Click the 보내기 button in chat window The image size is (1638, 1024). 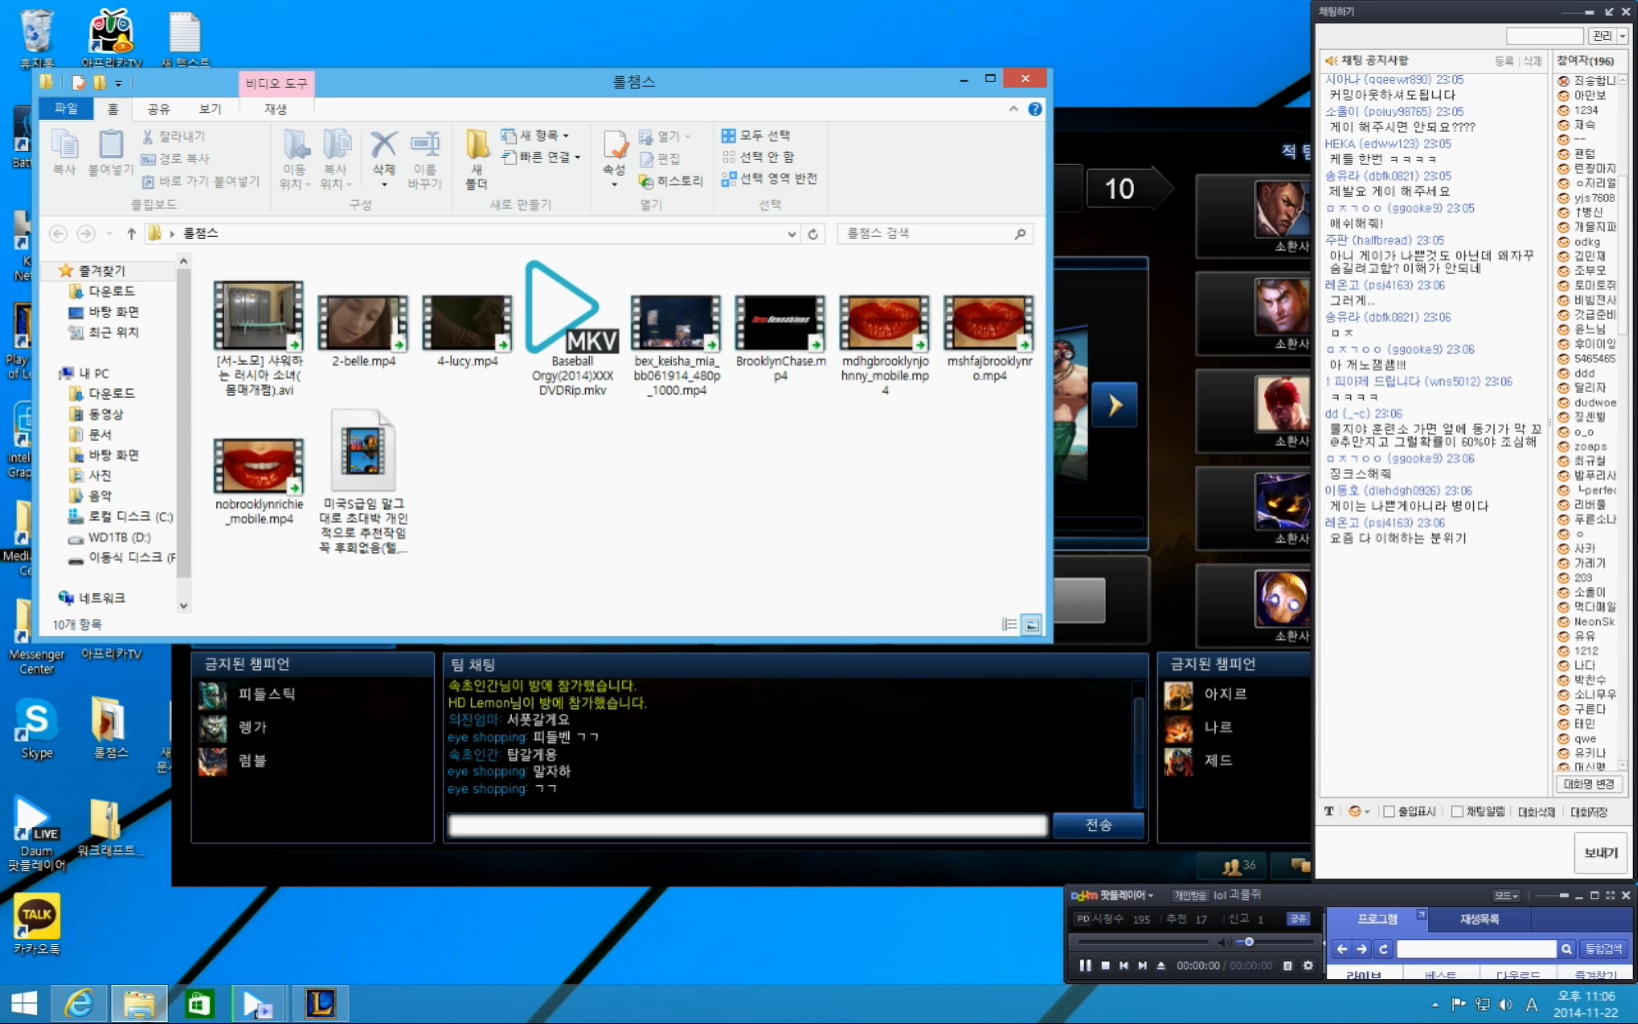tap(1600, 853)
